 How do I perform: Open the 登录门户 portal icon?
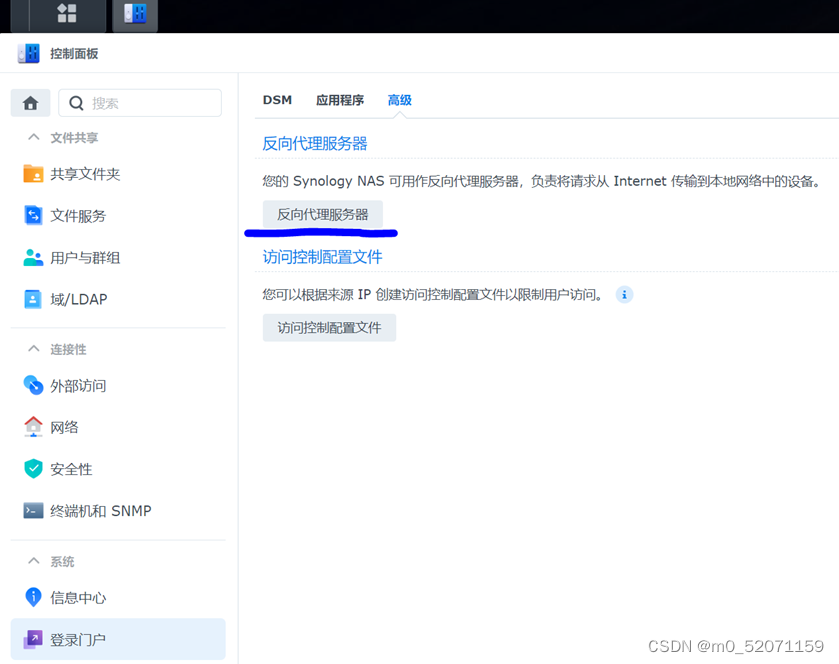pos(33,639)
